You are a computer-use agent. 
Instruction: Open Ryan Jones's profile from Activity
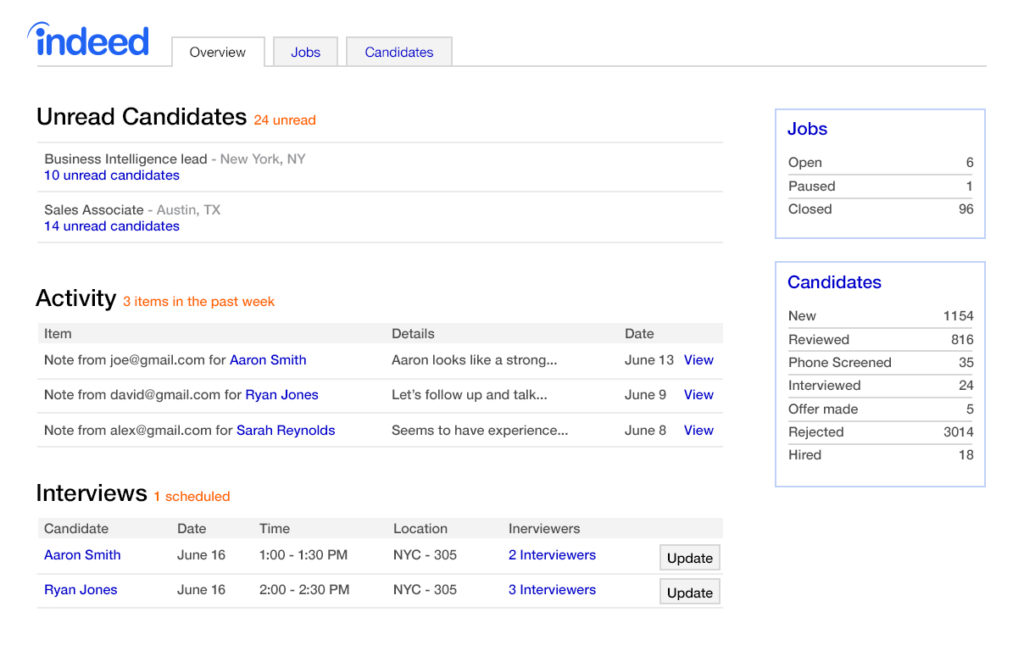click(x=281, y=395)
